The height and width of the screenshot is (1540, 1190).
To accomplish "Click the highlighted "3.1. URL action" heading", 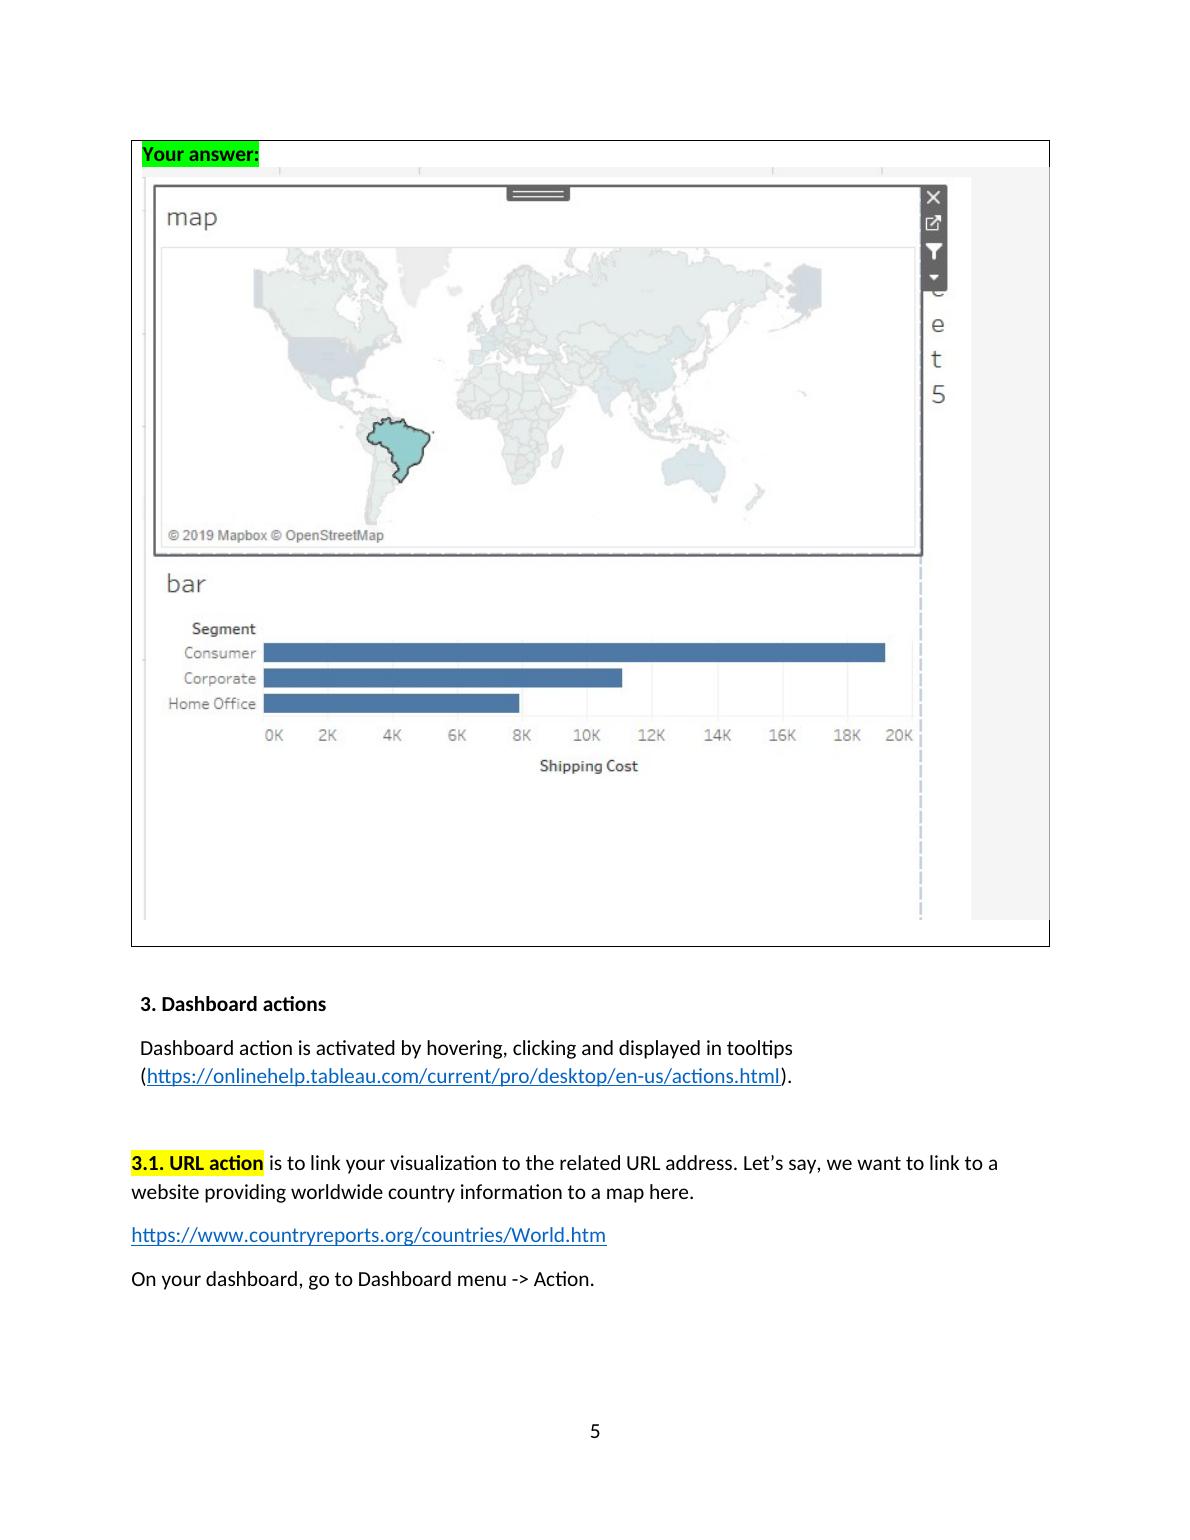I will (197, 1164).
